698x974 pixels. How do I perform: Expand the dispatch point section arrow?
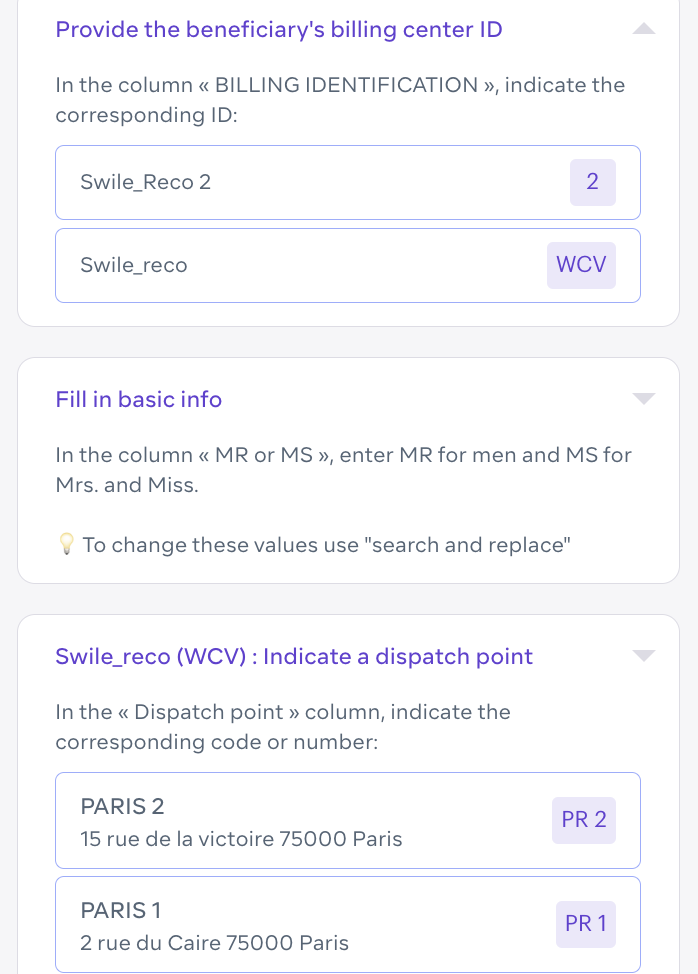coord(644,655)
